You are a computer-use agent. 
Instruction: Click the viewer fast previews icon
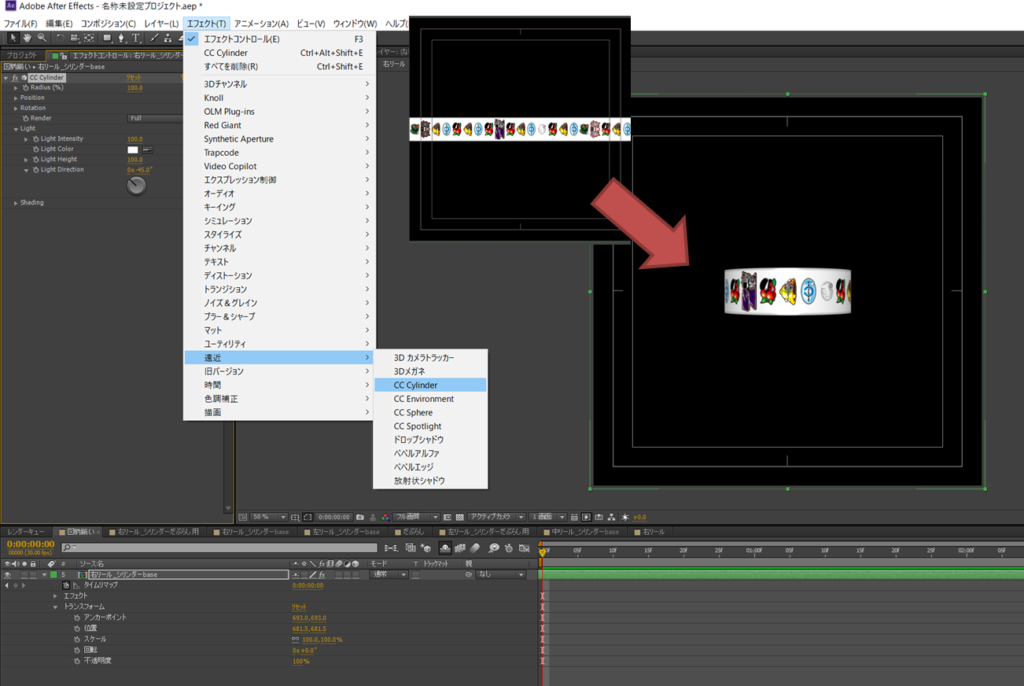click(x=586, y=517)
